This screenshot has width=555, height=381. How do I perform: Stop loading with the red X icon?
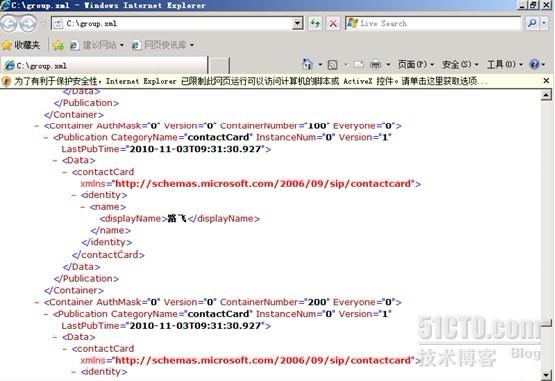click(333, 23)
